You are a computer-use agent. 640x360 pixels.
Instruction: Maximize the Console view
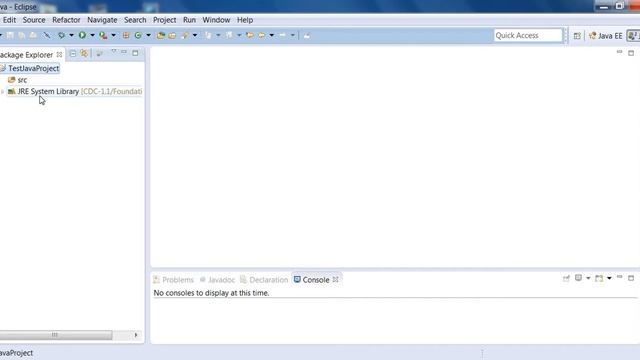pos(631,278)
